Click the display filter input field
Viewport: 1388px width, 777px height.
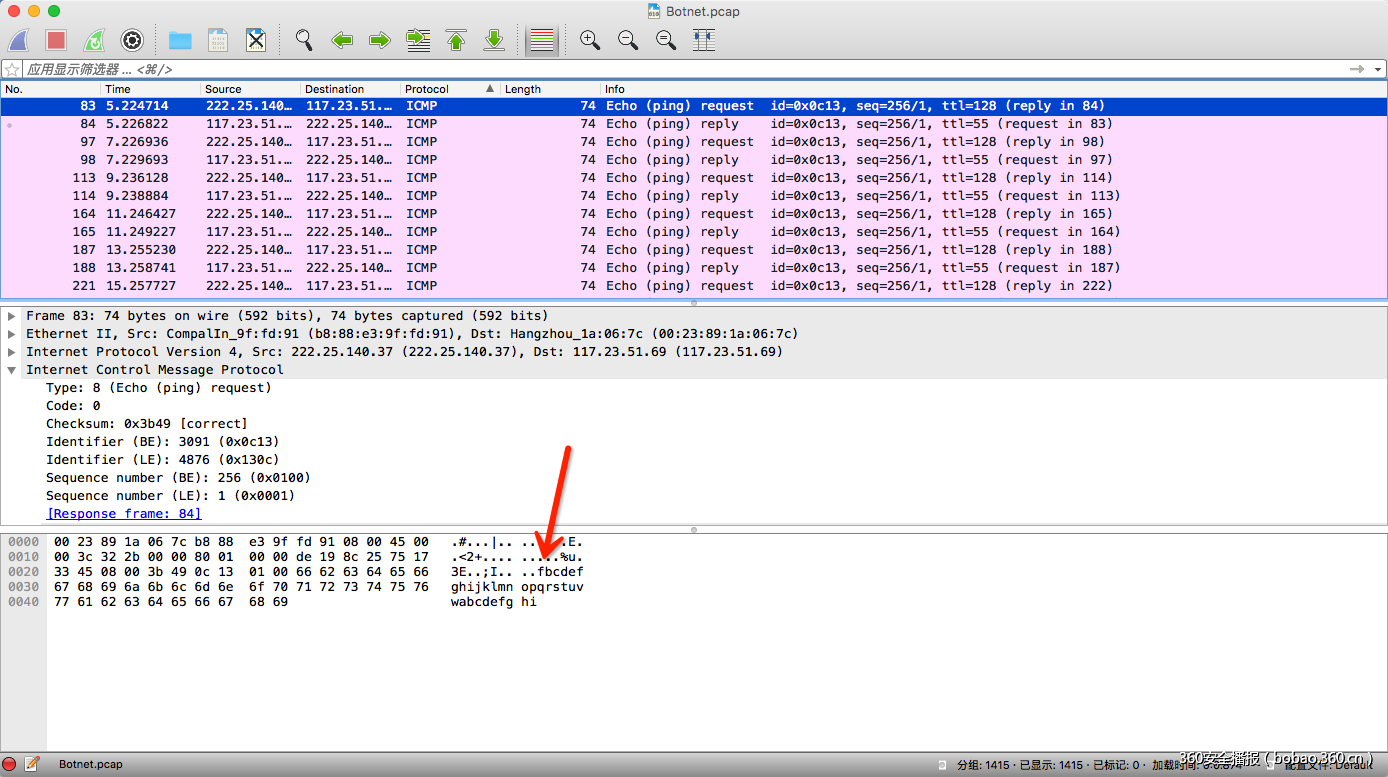(600, 70)
